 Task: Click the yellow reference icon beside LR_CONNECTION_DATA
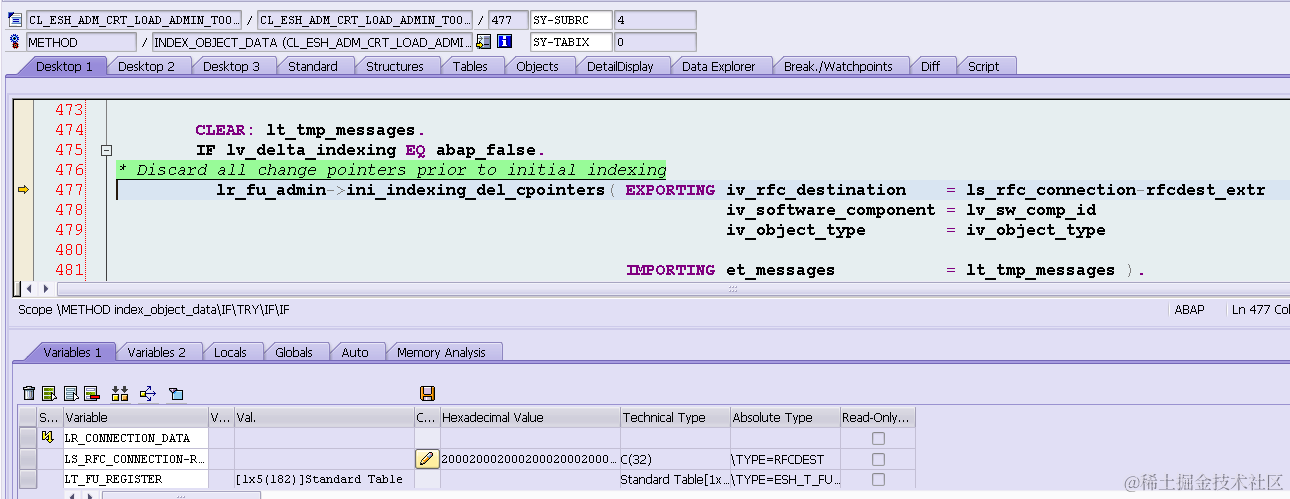pyautogui.click(x=48, y=438)
